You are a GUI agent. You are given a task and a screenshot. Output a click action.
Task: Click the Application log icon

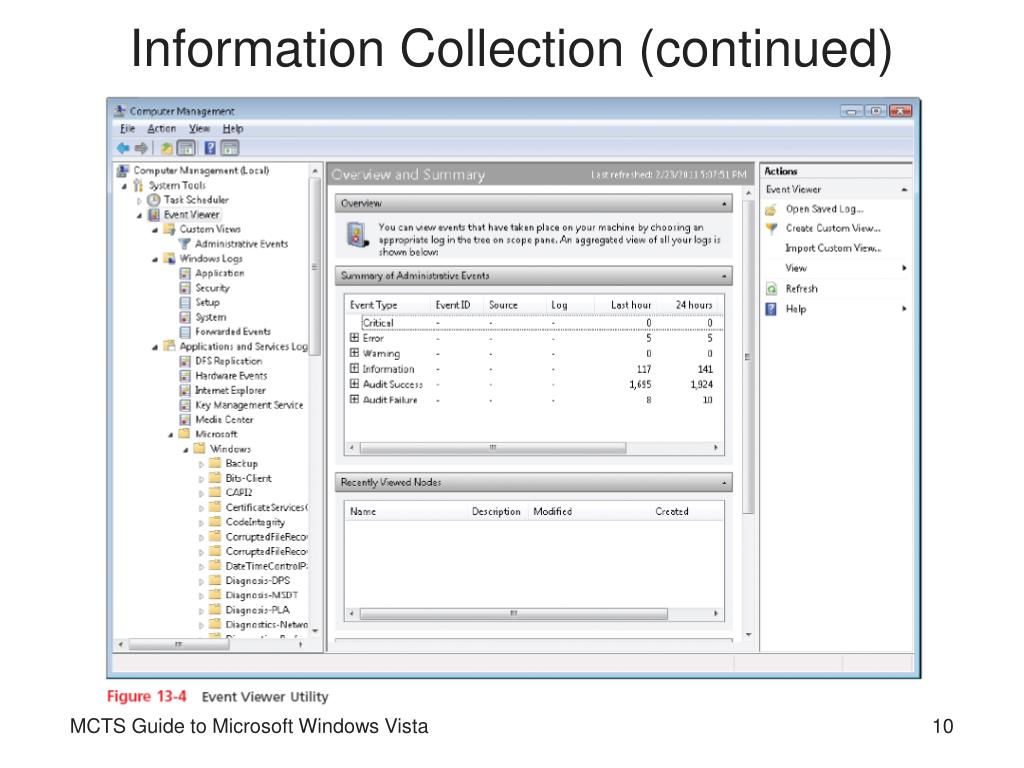185,274
